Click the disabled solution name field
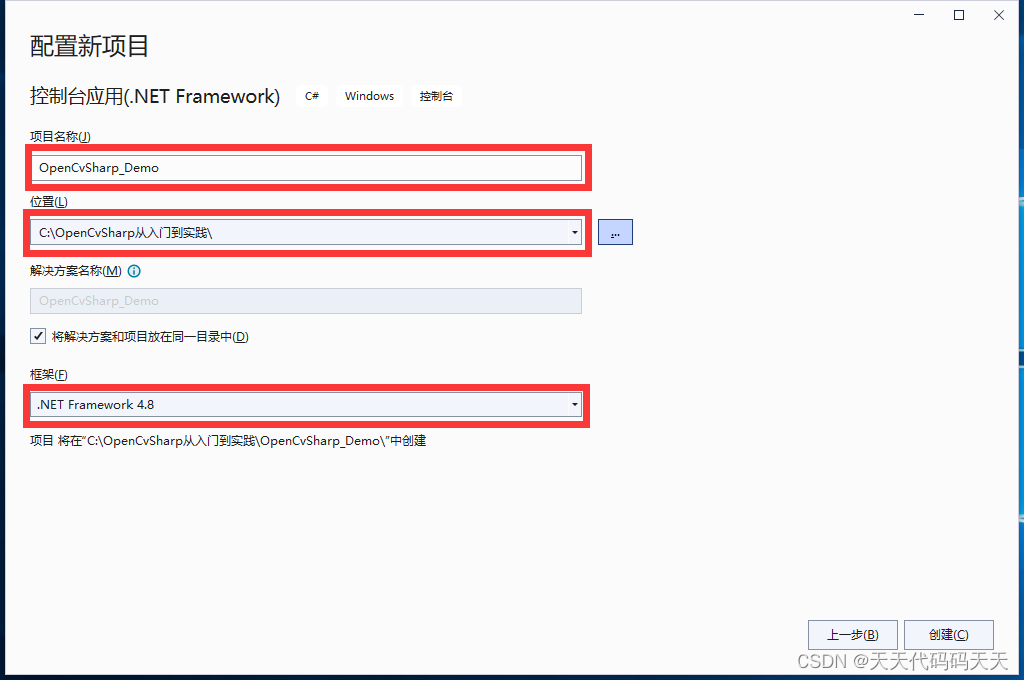Viewport: 1024px width, 680px height. (x=306, y=301)
